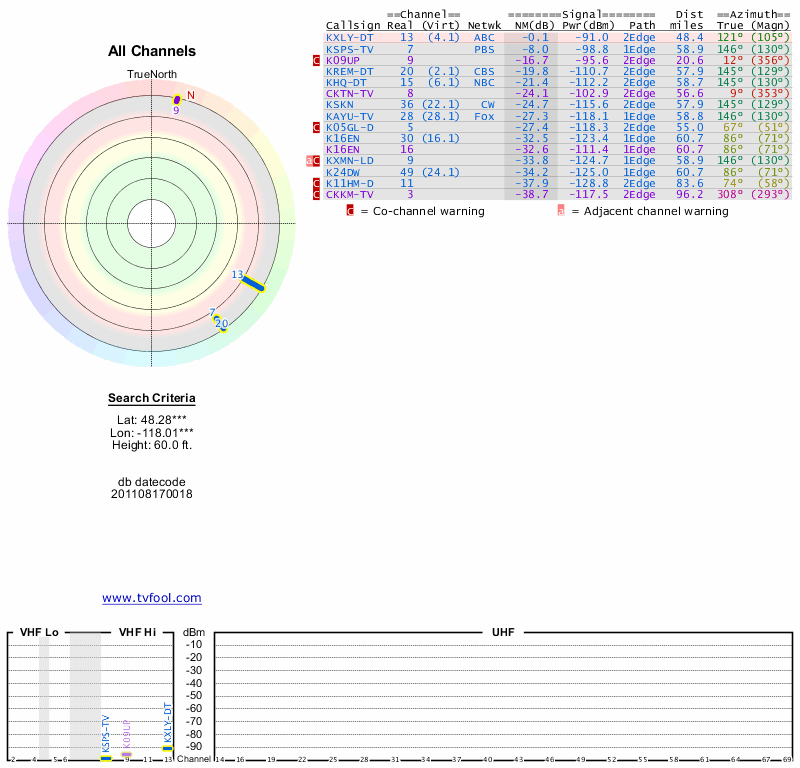This screenshot has height=768, width=800.
Task: Click the All Channels title above the radar
Action: [x=152, y=51]
